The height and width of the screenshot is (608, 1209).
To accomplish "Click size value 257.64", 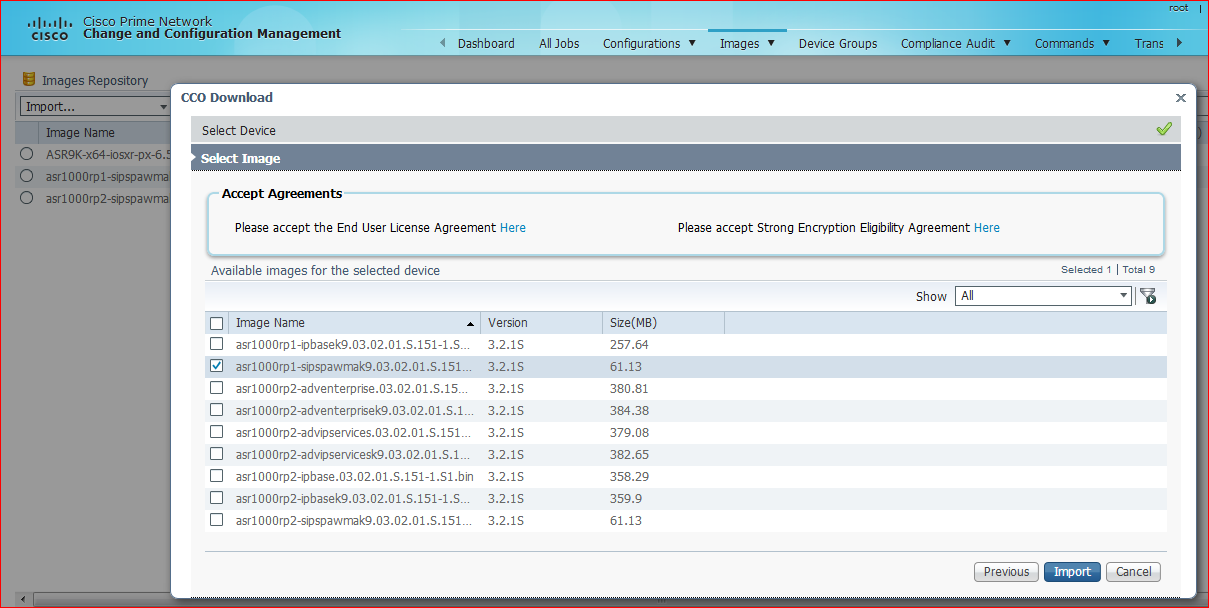I will (629, 344).
